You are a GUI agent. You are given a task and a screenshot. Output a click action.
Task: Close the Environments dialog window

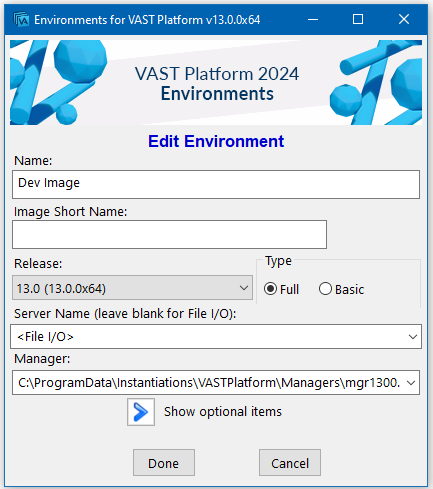(404, 20)
